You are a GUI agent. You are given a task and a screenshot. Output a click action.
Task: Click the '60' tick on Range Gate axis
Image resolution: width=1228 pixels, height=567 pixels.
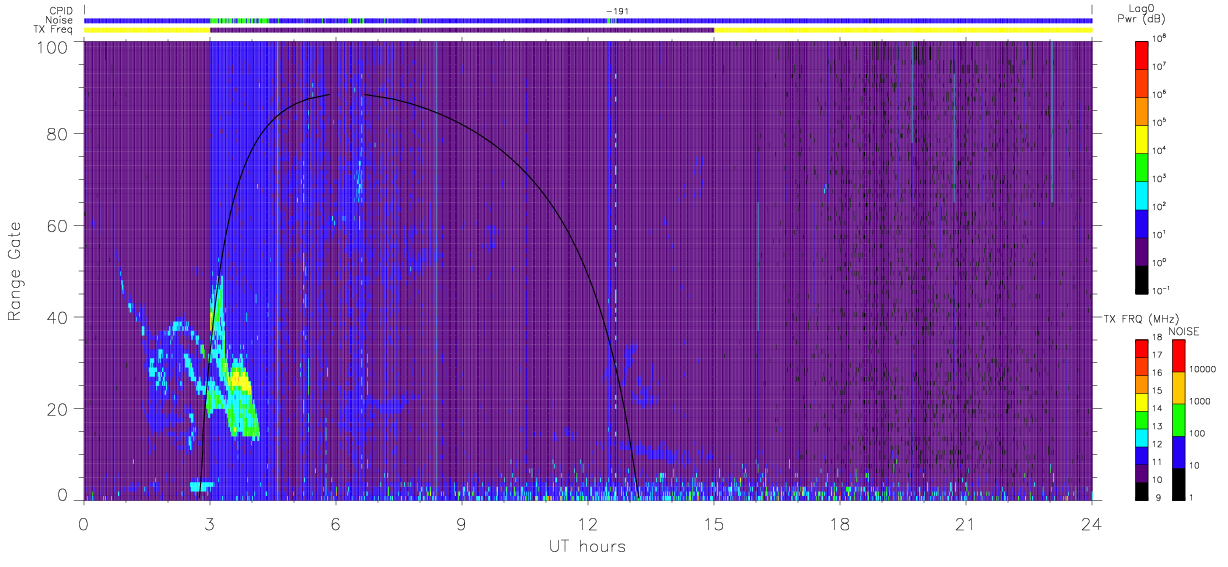click(x=58, y=226)
